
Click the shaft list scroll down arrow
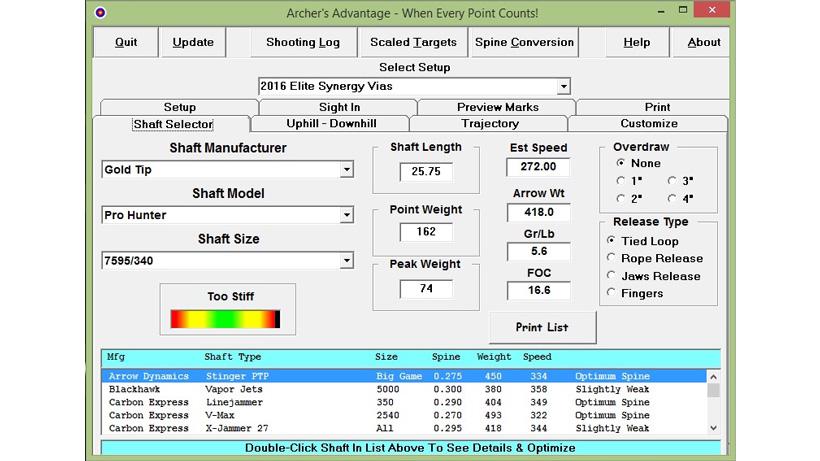click(713, 428)
